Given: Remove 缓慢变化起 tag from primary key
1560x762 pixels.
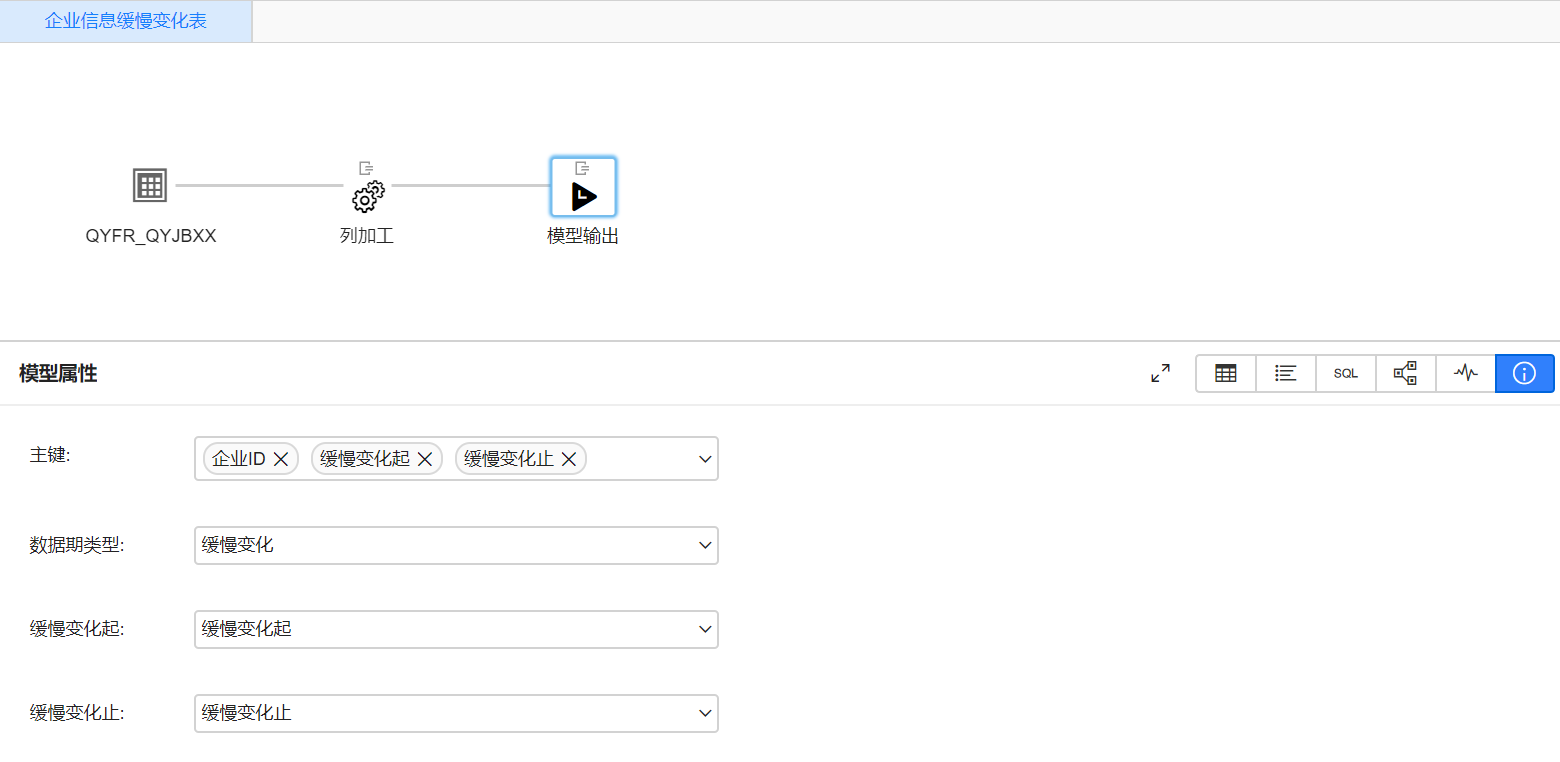Looking at the screenshot, I should click(424, 459).
